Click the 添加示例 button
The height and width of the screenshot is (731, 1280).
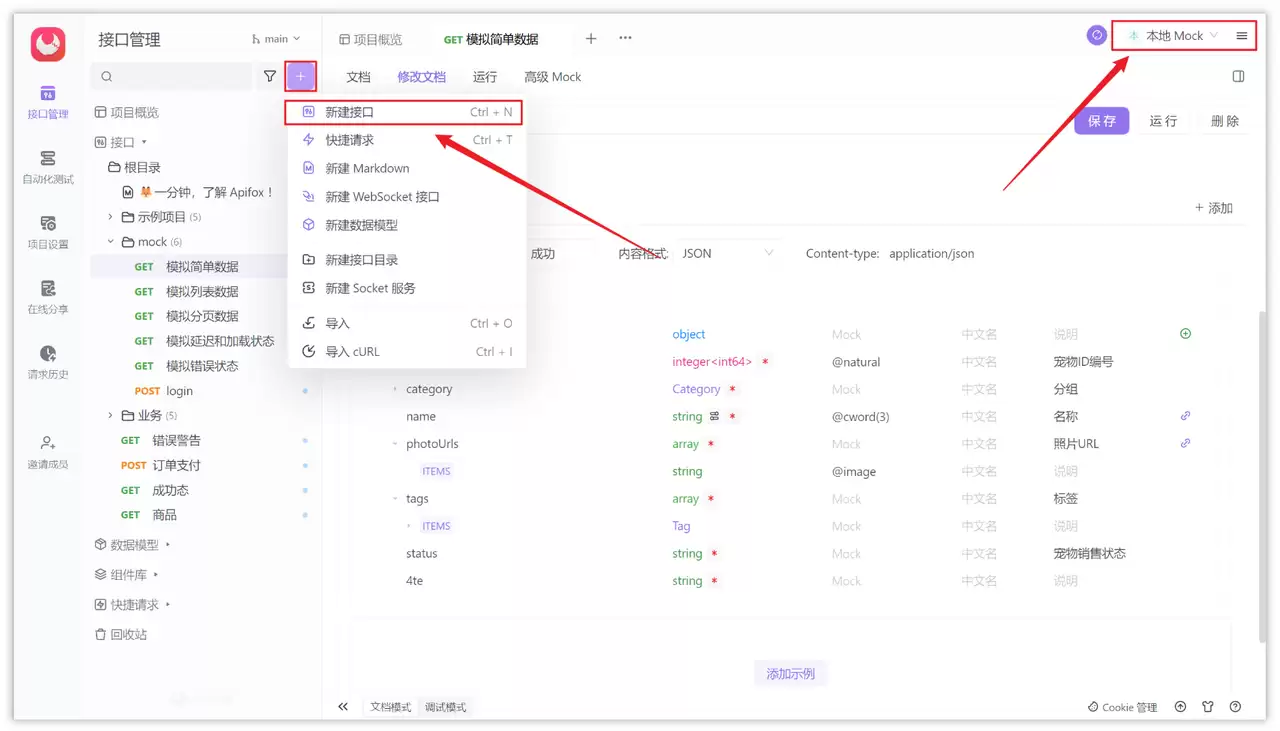coord(791,674)
